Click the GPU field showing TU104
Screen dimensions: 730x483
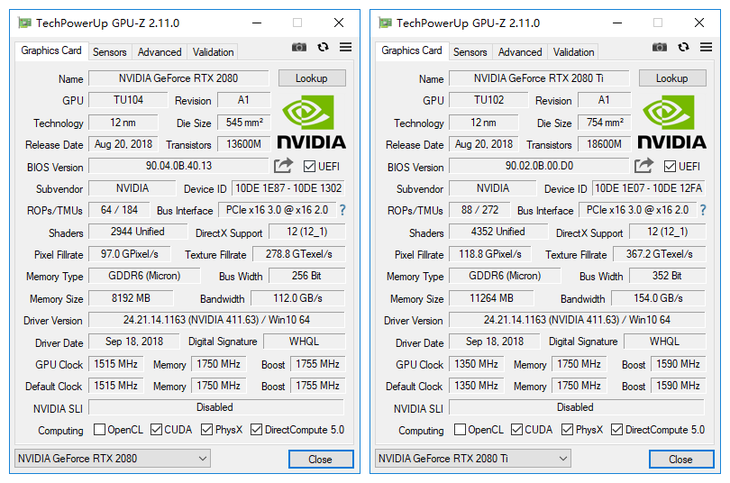[x=128, y=100]
